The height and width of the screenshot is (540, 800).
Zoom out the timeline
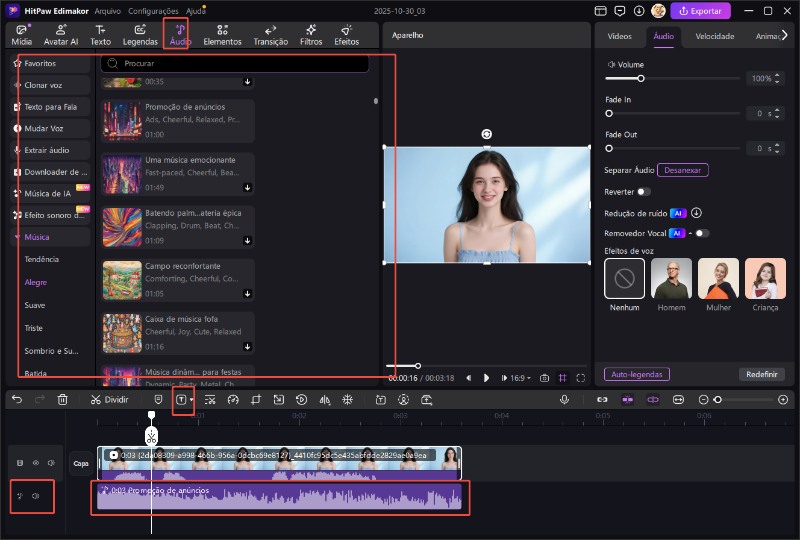pyautogui.click(x=703, y=400)
